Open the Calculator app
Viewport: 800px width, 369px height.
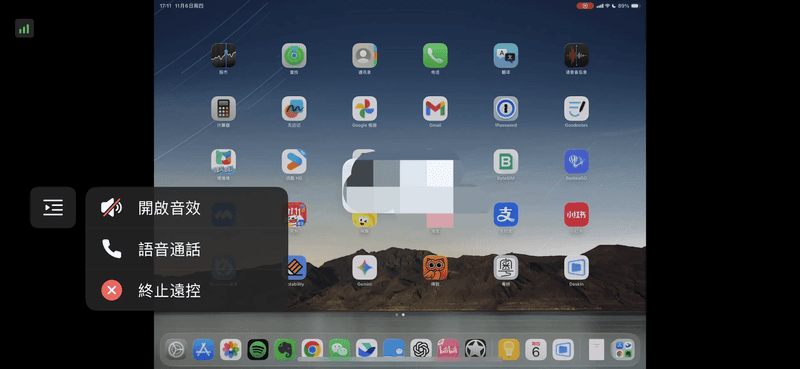pyautogui.click(x=223, y=109)
